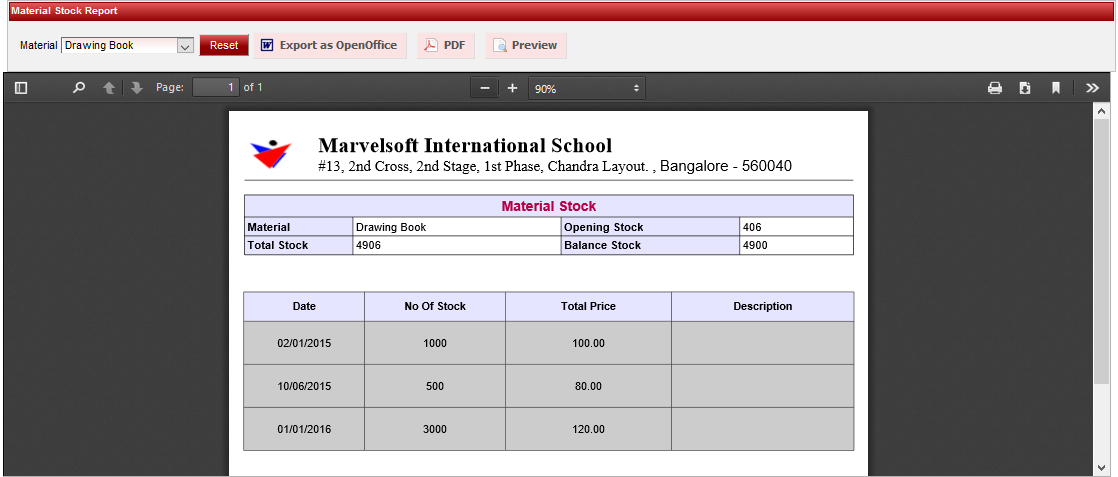Image resolution: width=1118 pixels, height=477 pixels.
Task: Export report as OpenOffice
Action: point(329,46)
